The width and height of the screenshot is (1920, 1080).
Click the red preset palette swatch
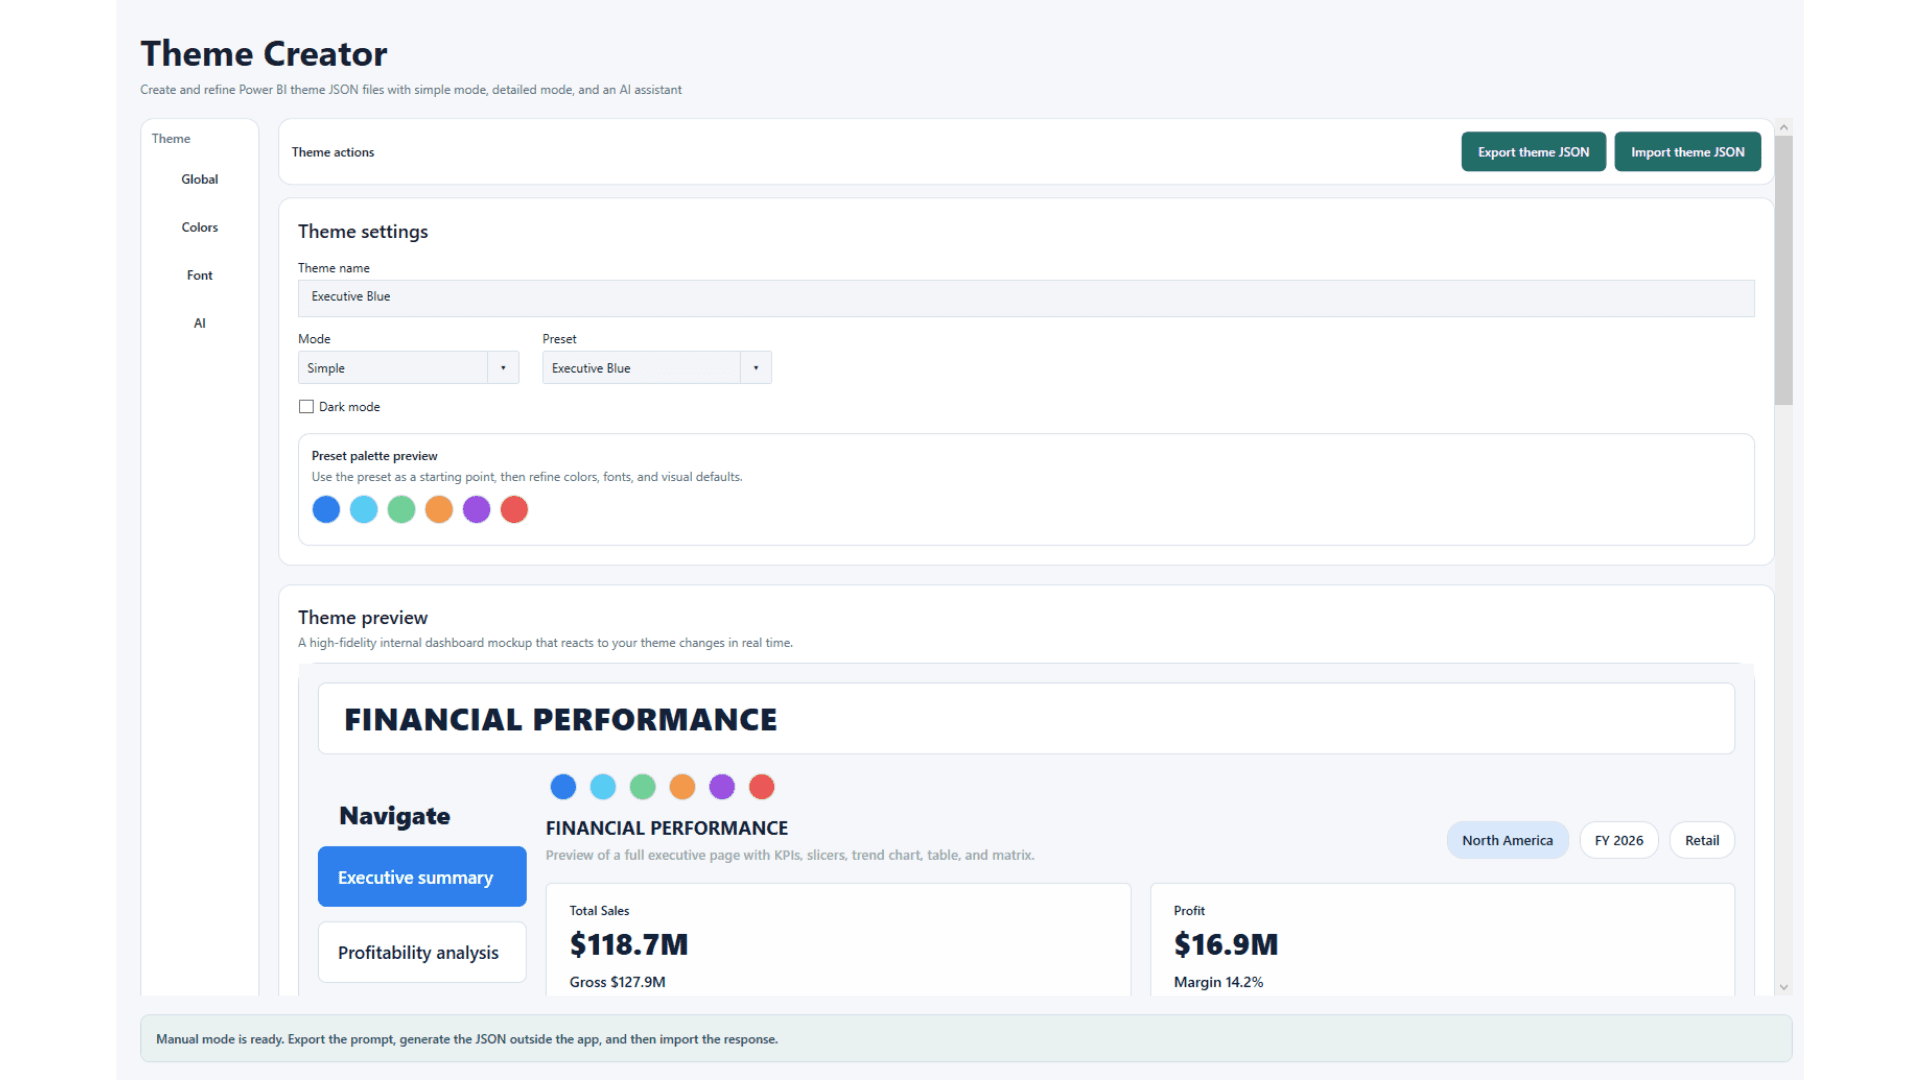(514, 510)
